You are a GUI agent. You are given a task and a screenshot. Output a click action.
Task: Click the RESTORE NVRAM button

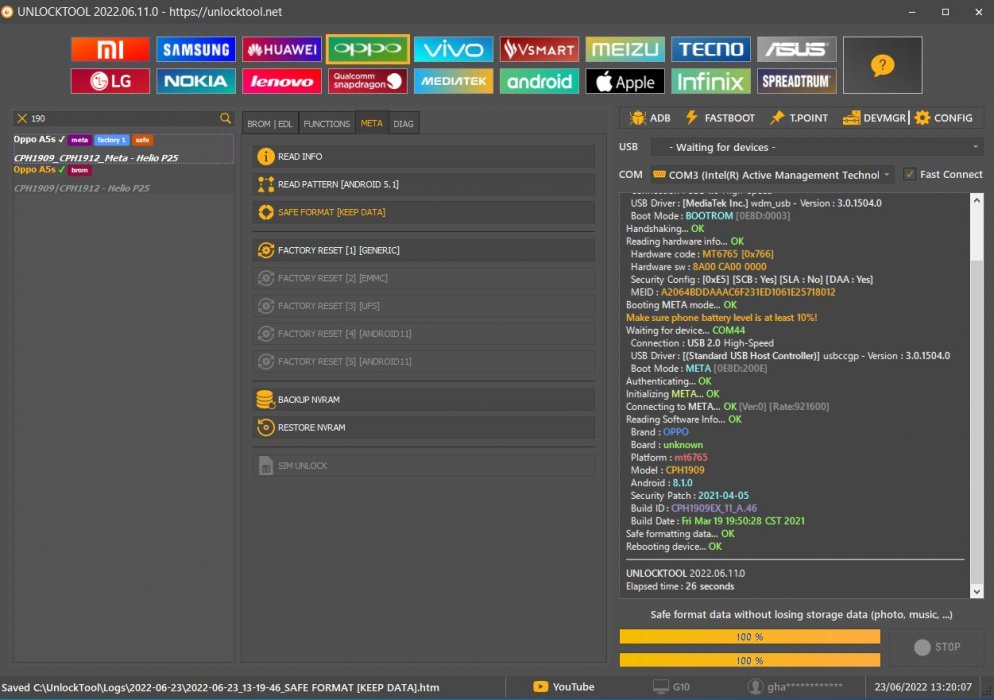point(423,427)
